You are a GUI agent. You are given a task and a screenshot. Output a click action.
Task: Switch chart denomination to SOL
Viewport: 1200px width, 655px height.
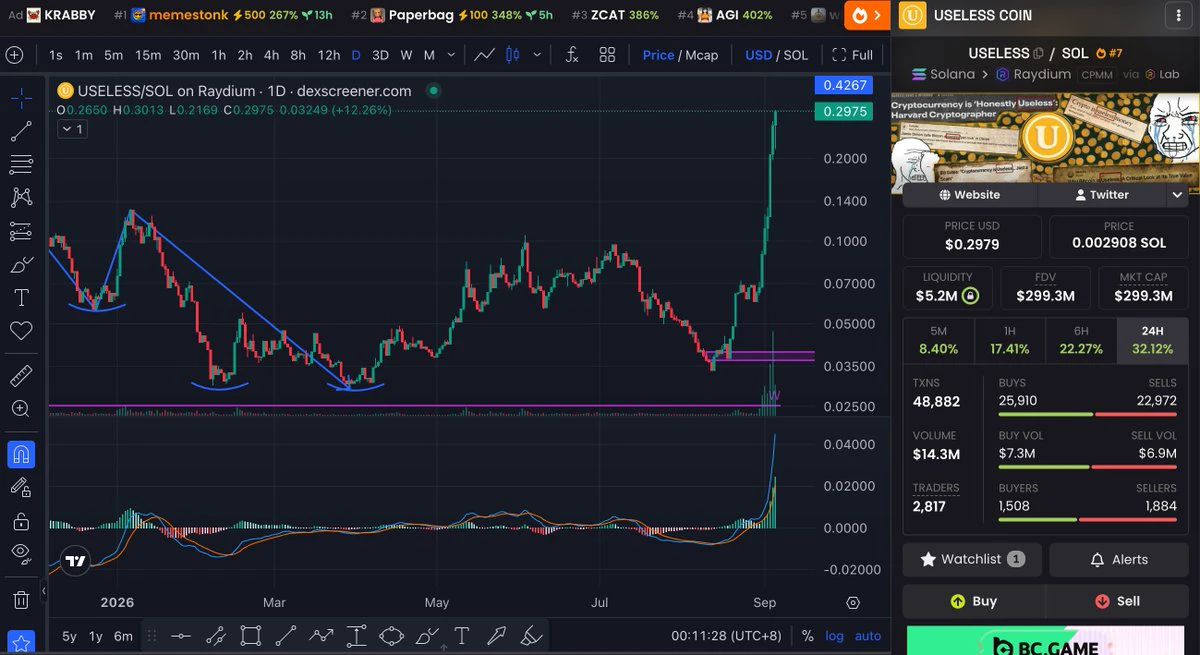[796, 55]
